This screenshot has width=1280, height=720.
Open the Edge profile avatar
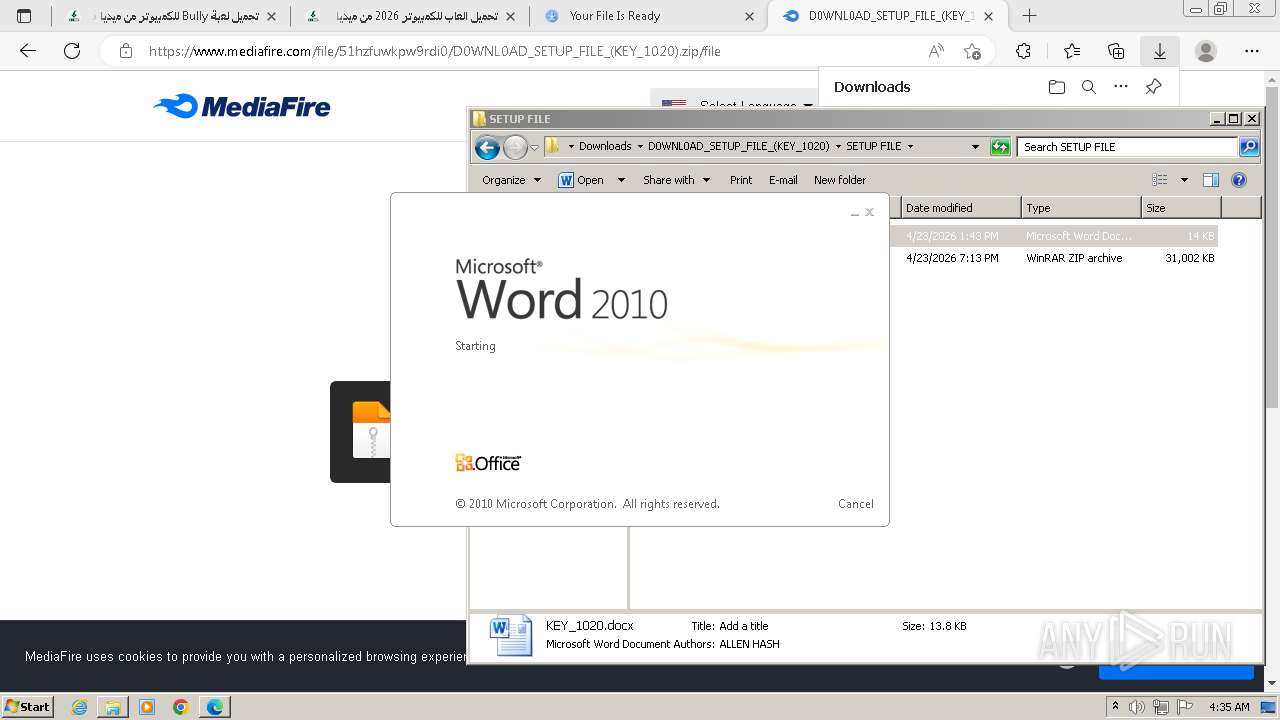point(1206,51)
